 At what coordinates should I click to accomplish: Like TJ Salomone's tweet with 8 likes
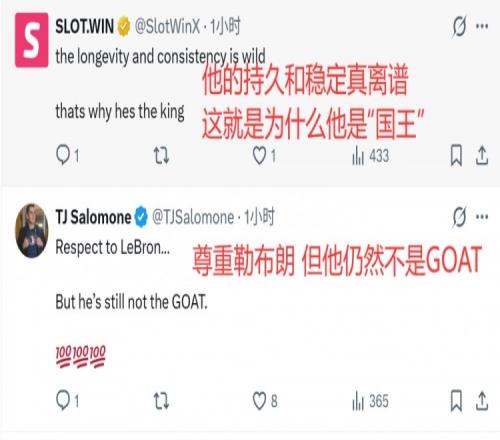point(265,401)
